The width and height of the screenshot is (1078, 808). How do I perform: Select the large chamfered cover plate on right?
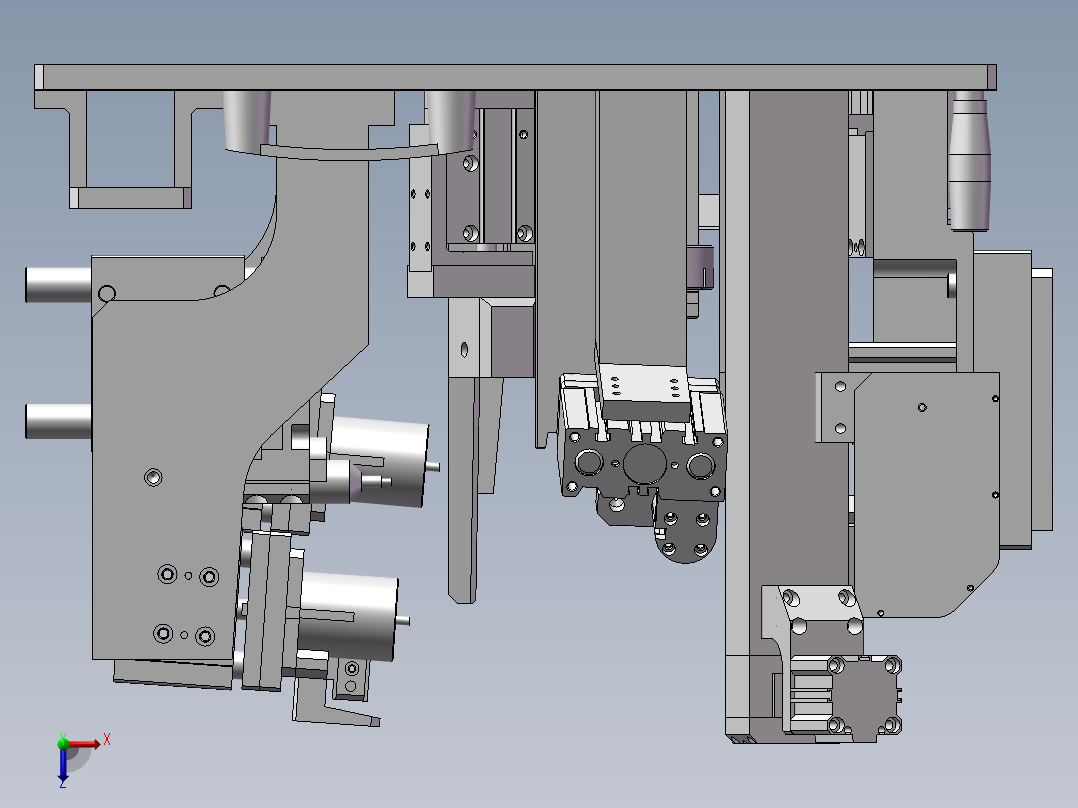point(925,494)
